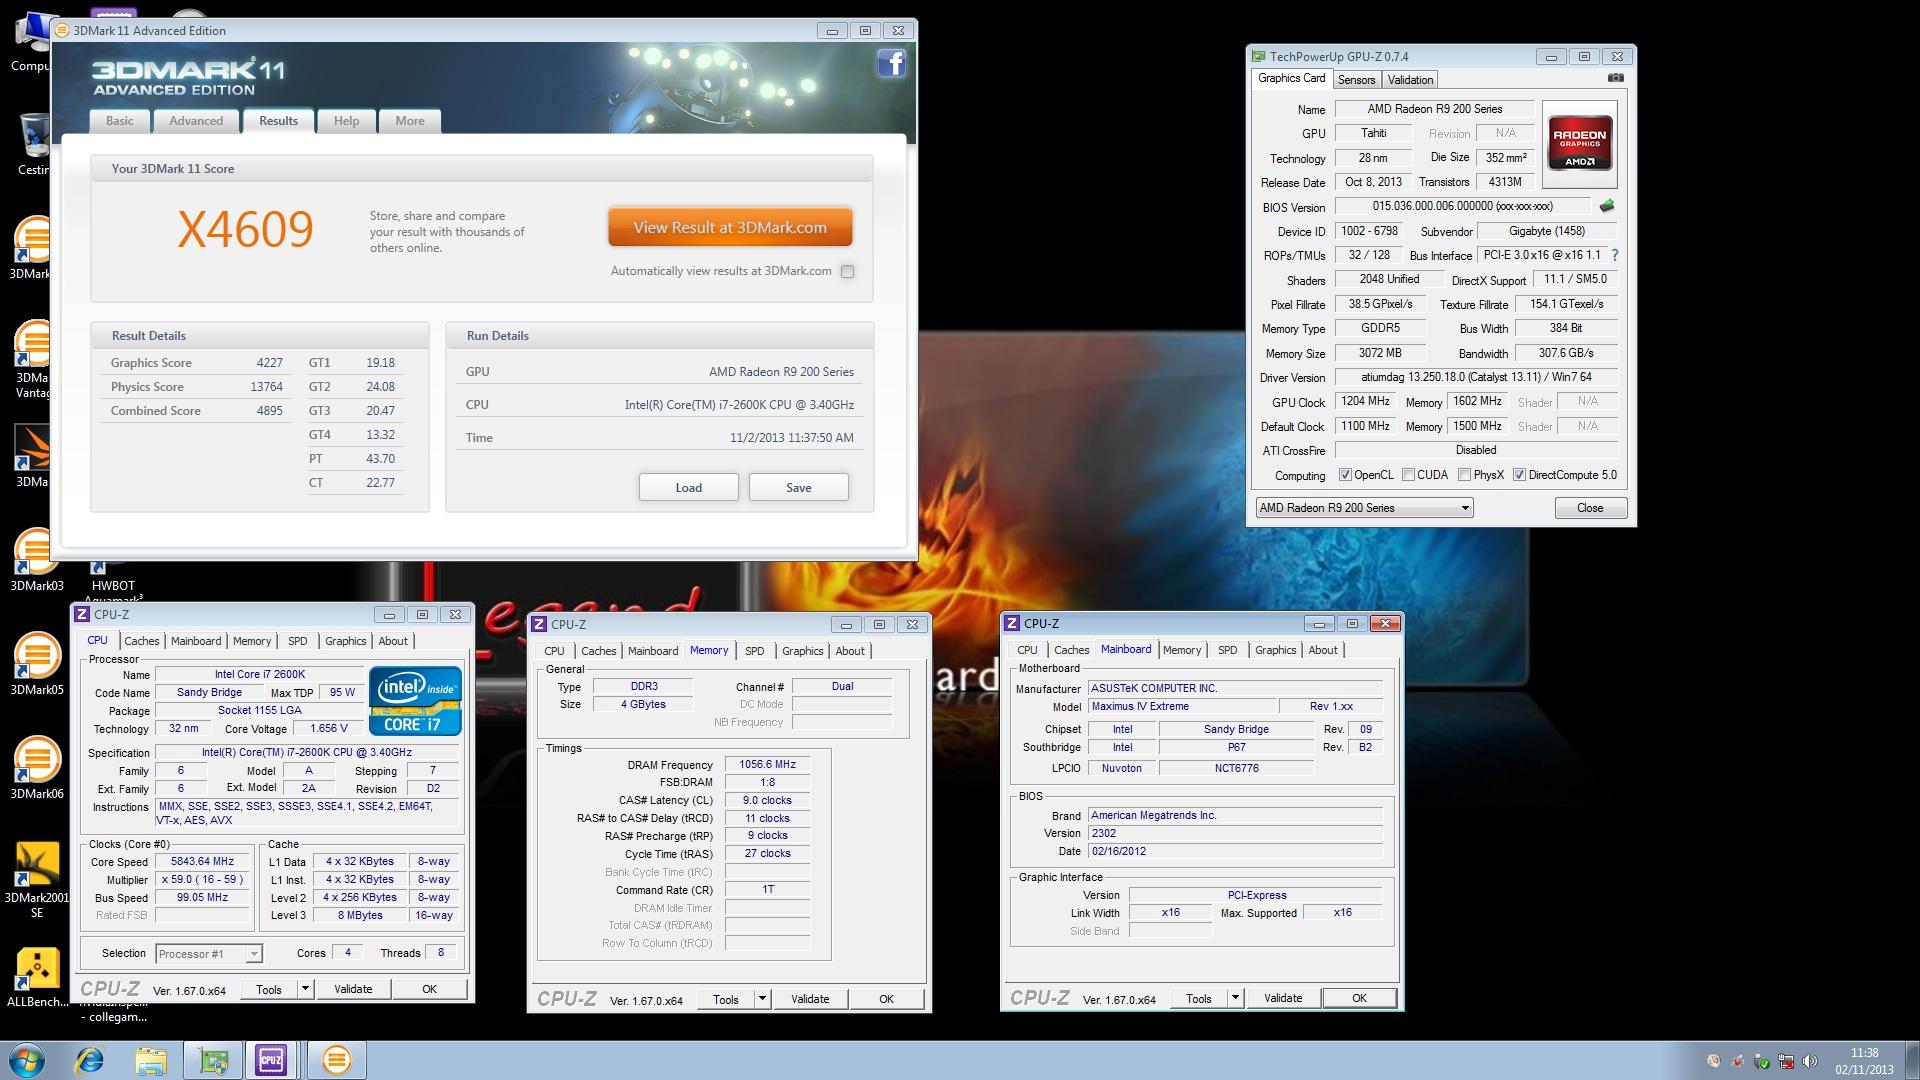1920x1080 pixels.
Task: Click the CPU-Z title icon in the Memory window
Action: [x=538, y=624]
